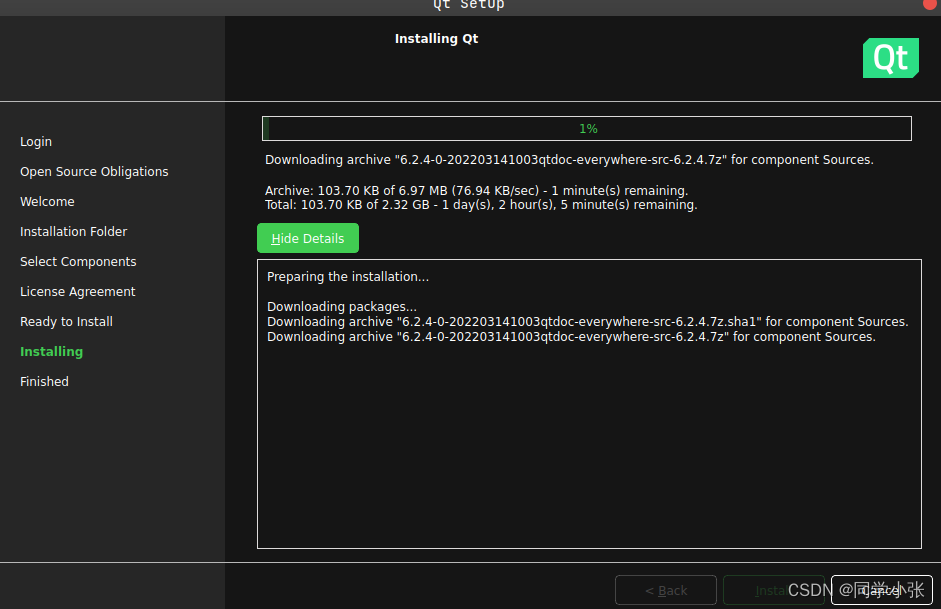Cancel the Qt installation
Image resolution: width=941 pixels, height=609 pixels.
880,590
